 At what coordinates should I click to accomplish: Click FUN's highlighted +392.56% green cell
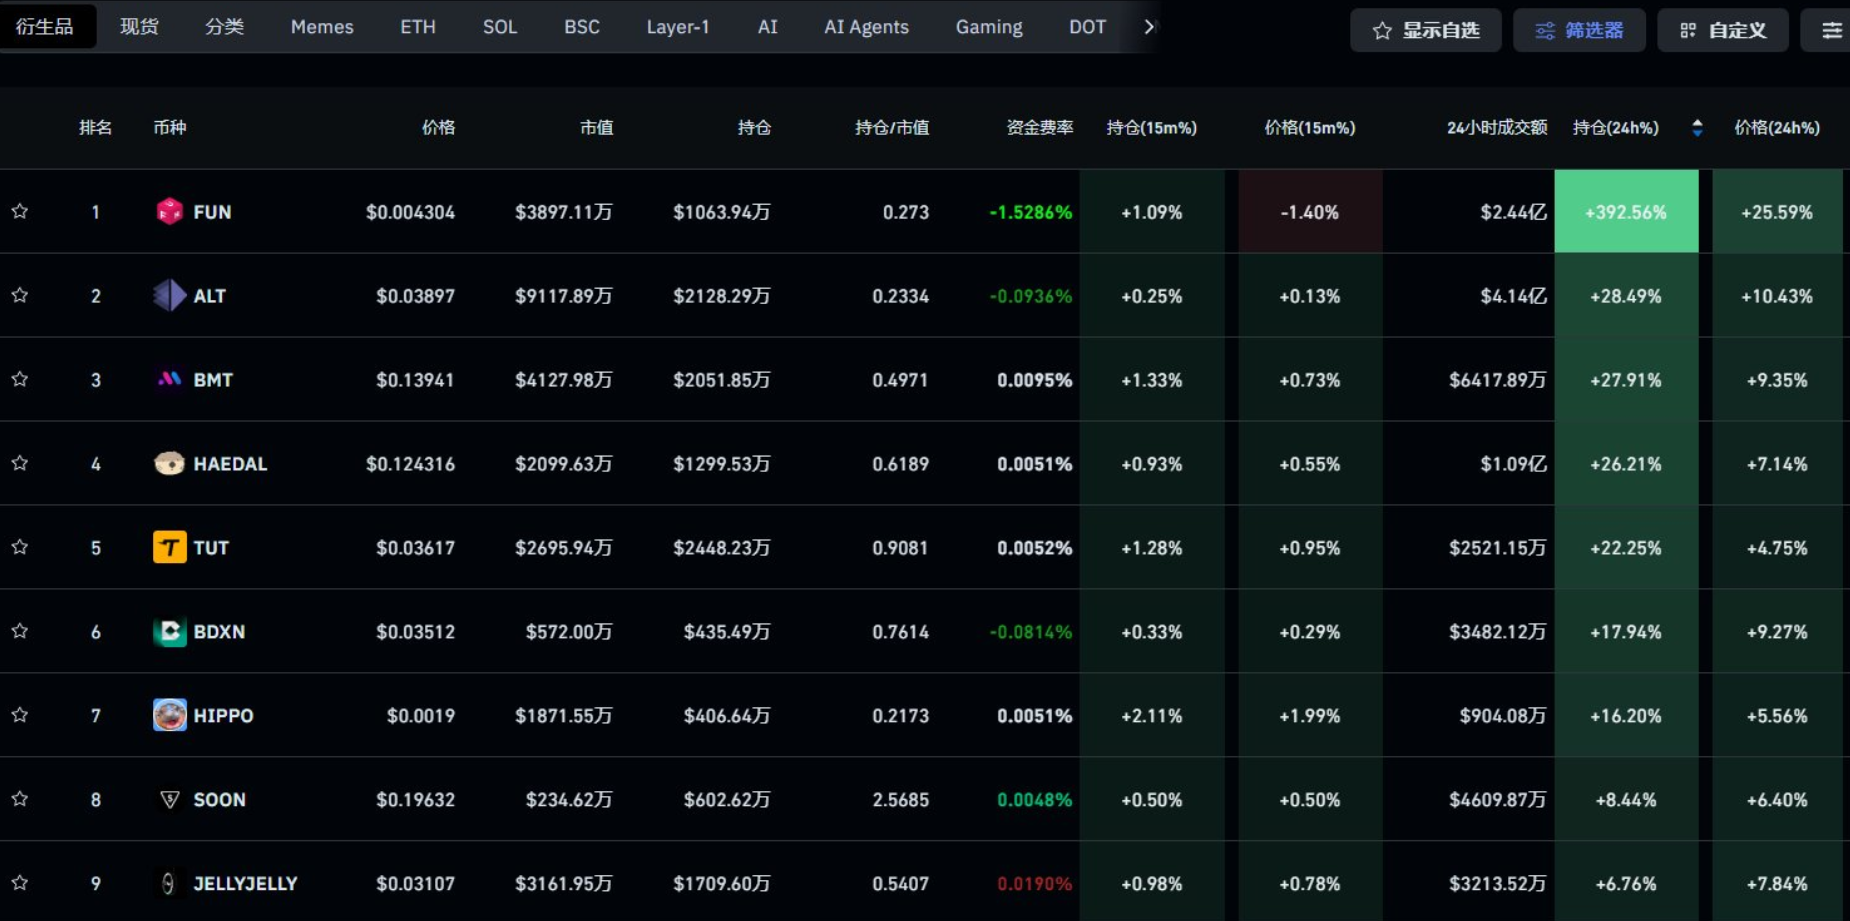pyautogui.click(x=1626, y=211)
